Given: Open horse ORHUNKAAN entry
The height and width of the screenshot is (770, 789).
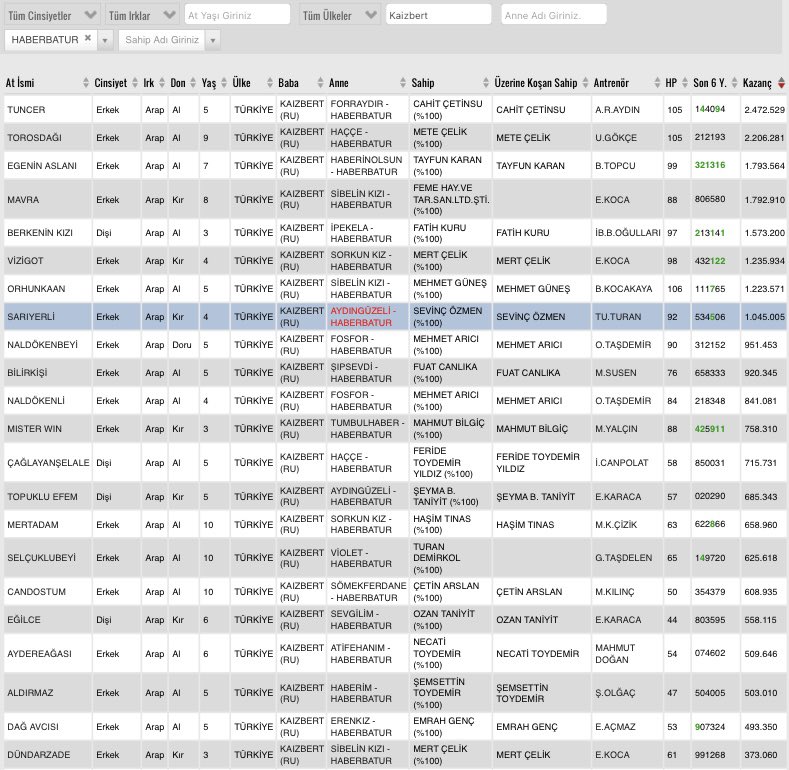Looking at the screenshot, I should point(36,289).
